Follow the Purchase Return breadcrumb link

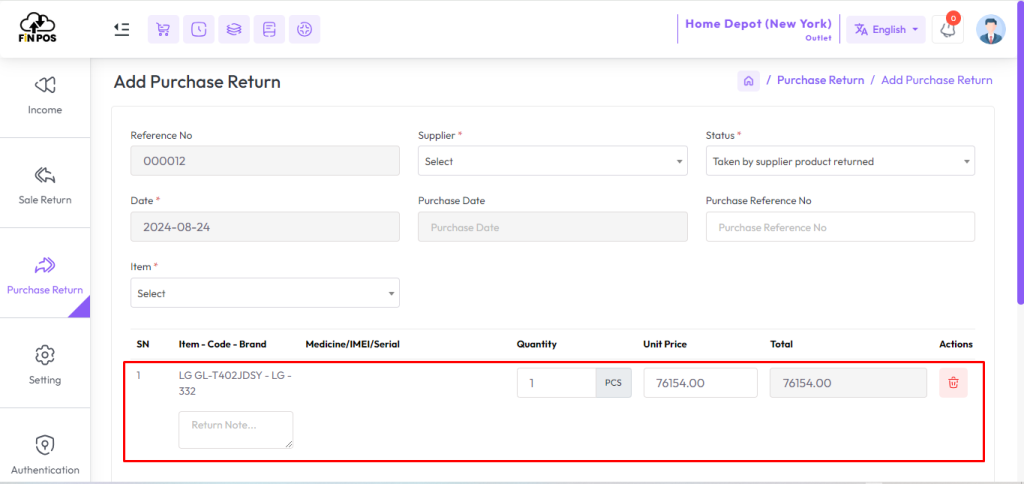point(820,80)
